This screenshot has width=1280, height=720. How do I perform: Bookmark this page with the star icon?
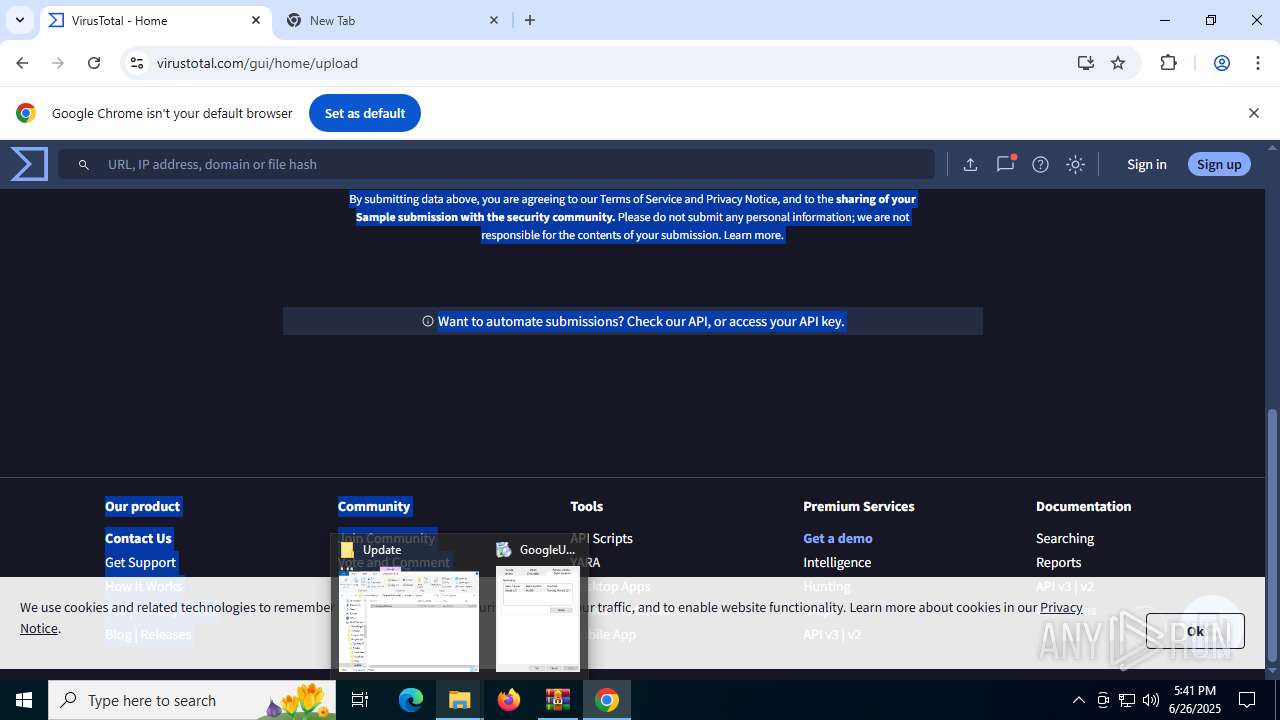tap(1118, 63)
